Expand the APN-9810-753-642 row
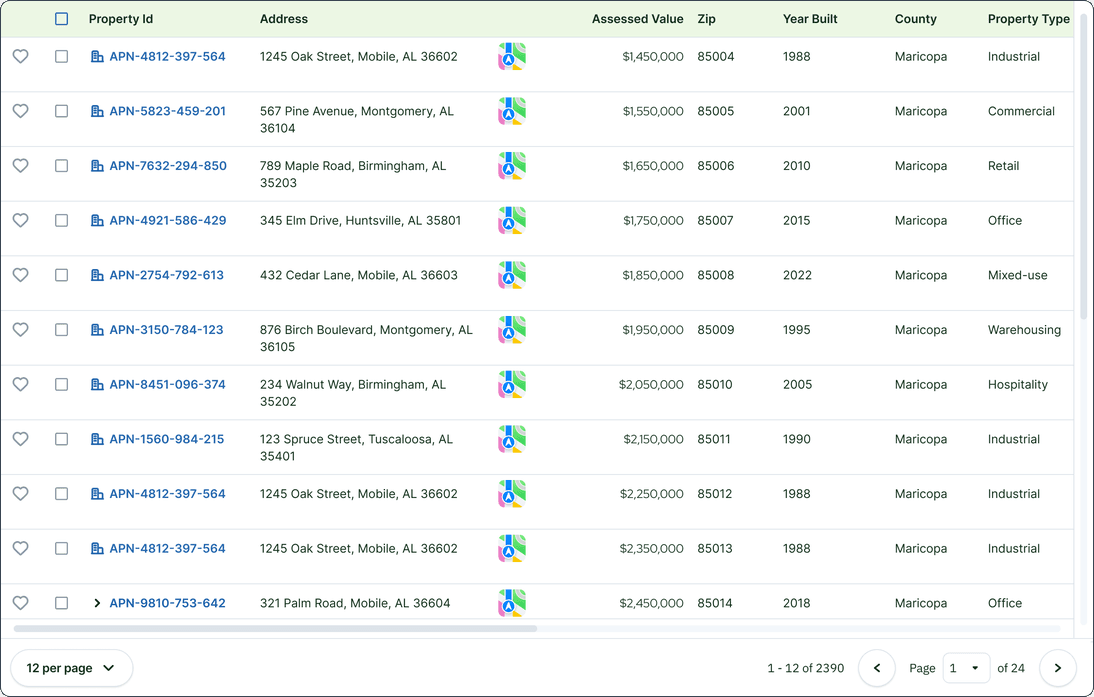The height and width of the screenshot is (697, 1094). click(97, 603)
